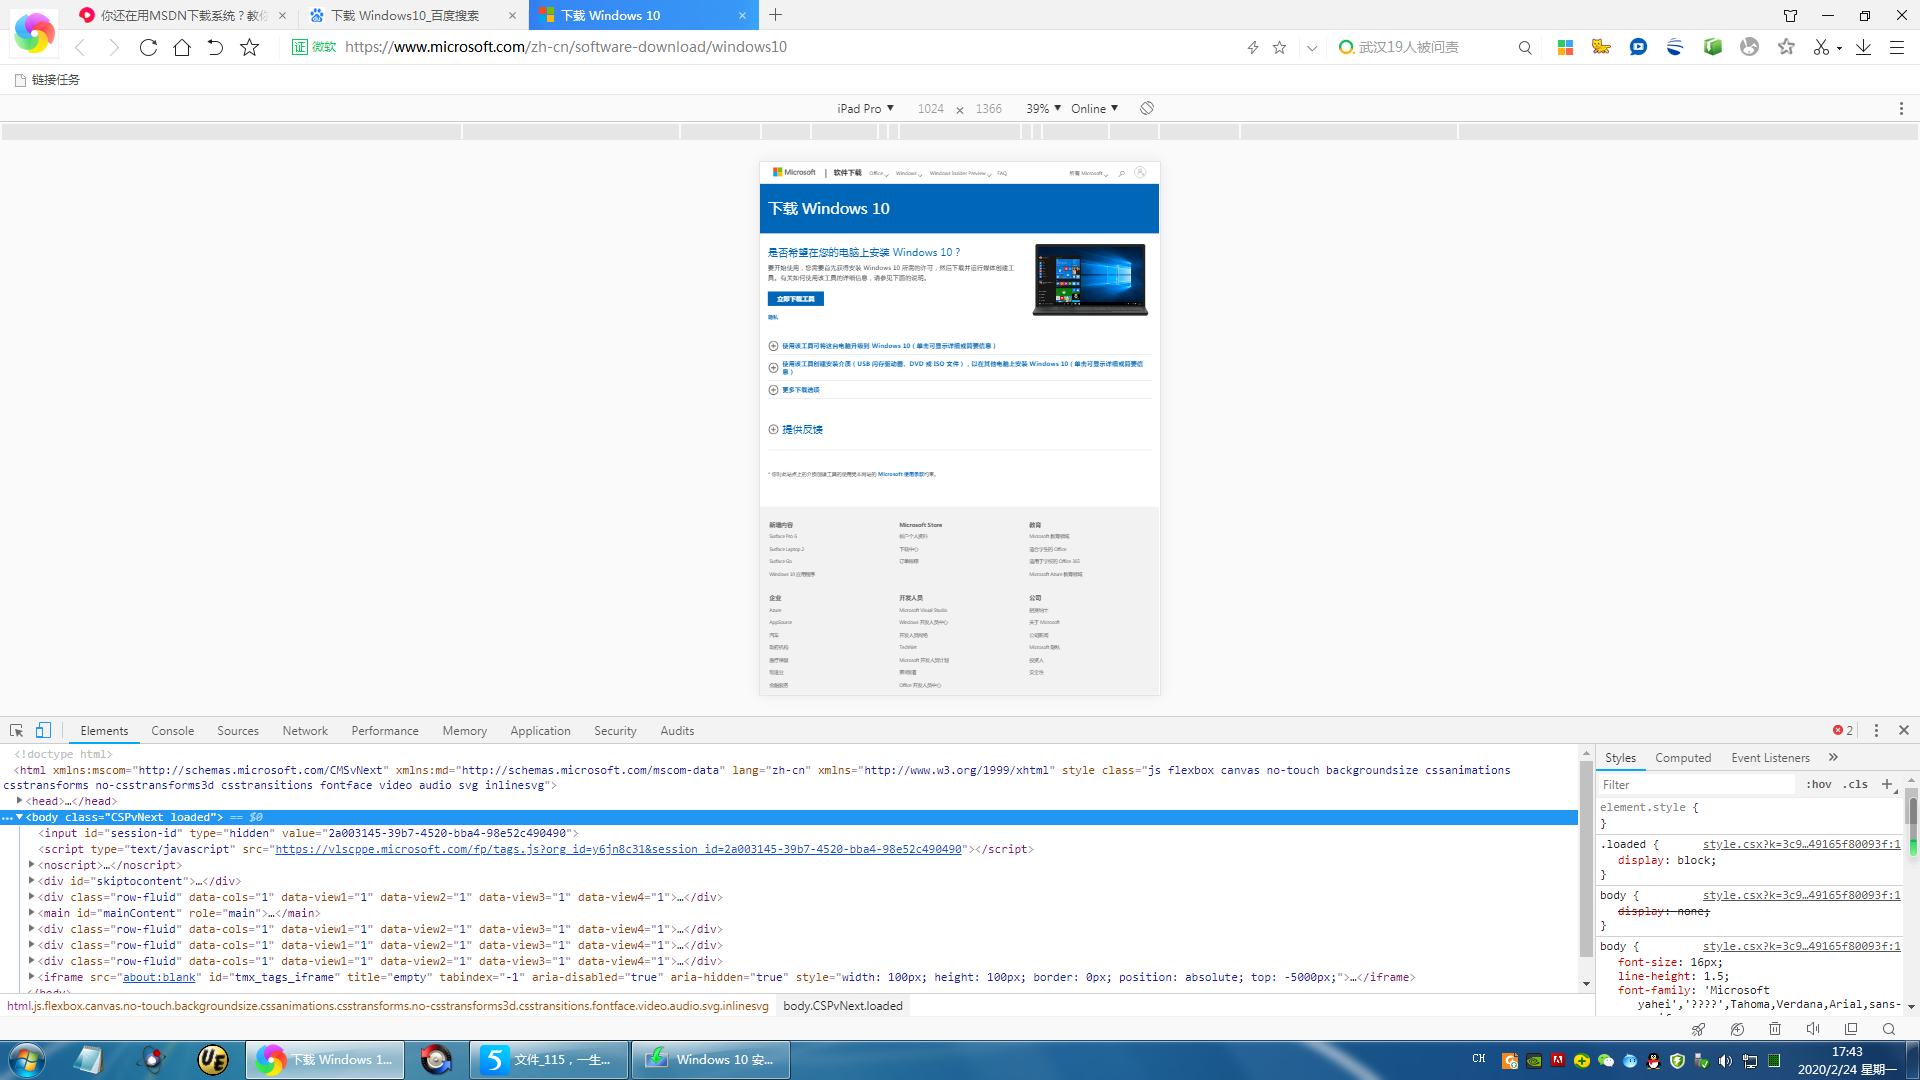Screen dimensions: 1920x1080
Task: Close the DevTools panel
Action: (x=1904, y=731)
